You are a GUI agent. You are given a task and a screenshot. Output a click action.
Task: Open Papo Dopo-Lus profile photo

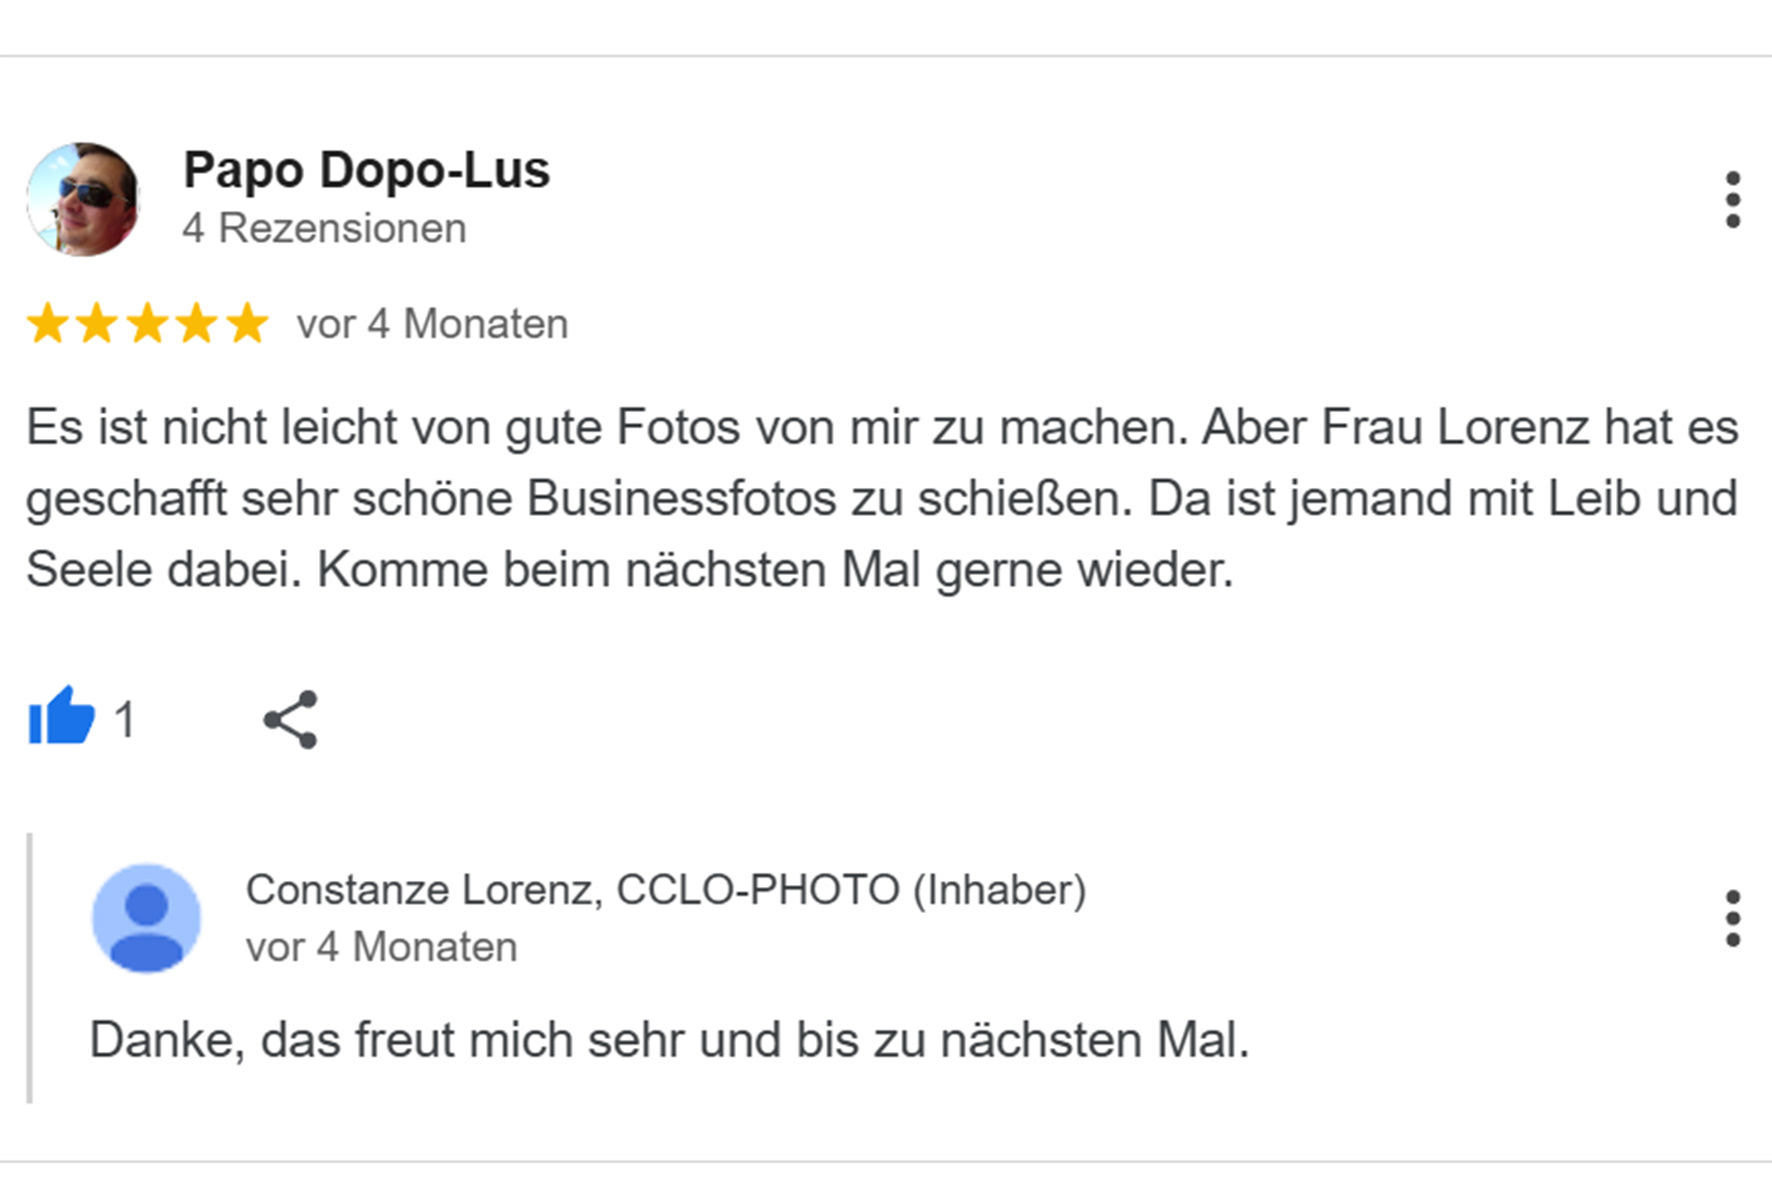tap(83, 199)
